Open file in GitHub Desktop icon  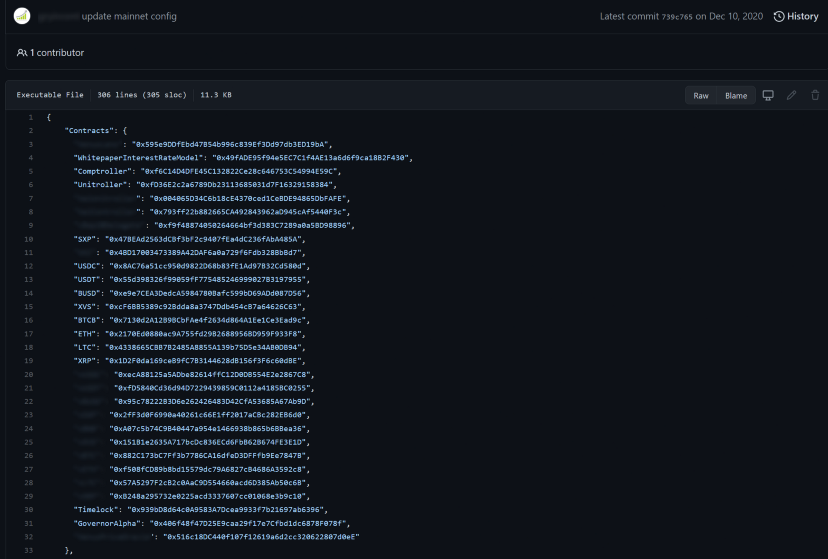[768, 95]
